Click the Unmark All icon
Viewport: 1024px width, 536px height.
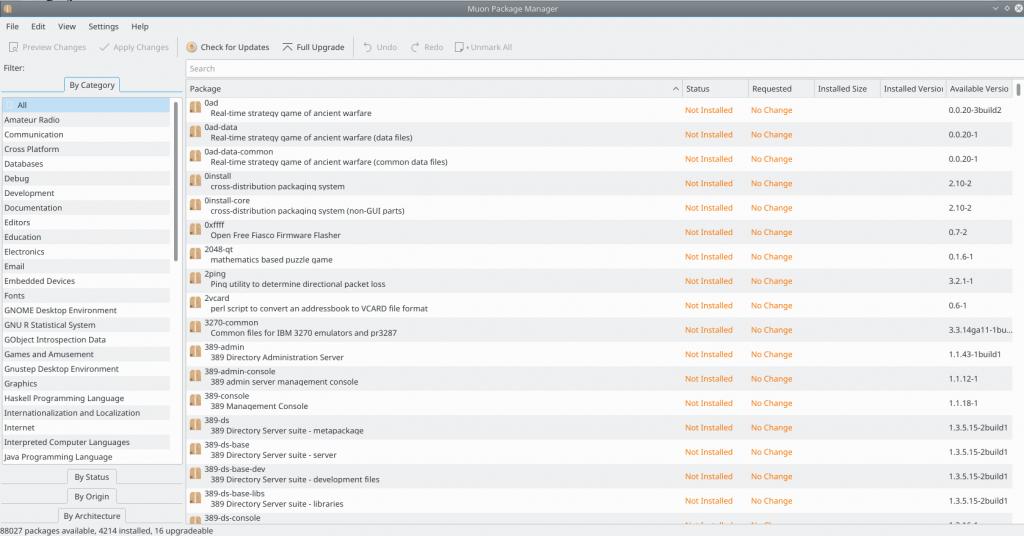click(x=460, y=47)
